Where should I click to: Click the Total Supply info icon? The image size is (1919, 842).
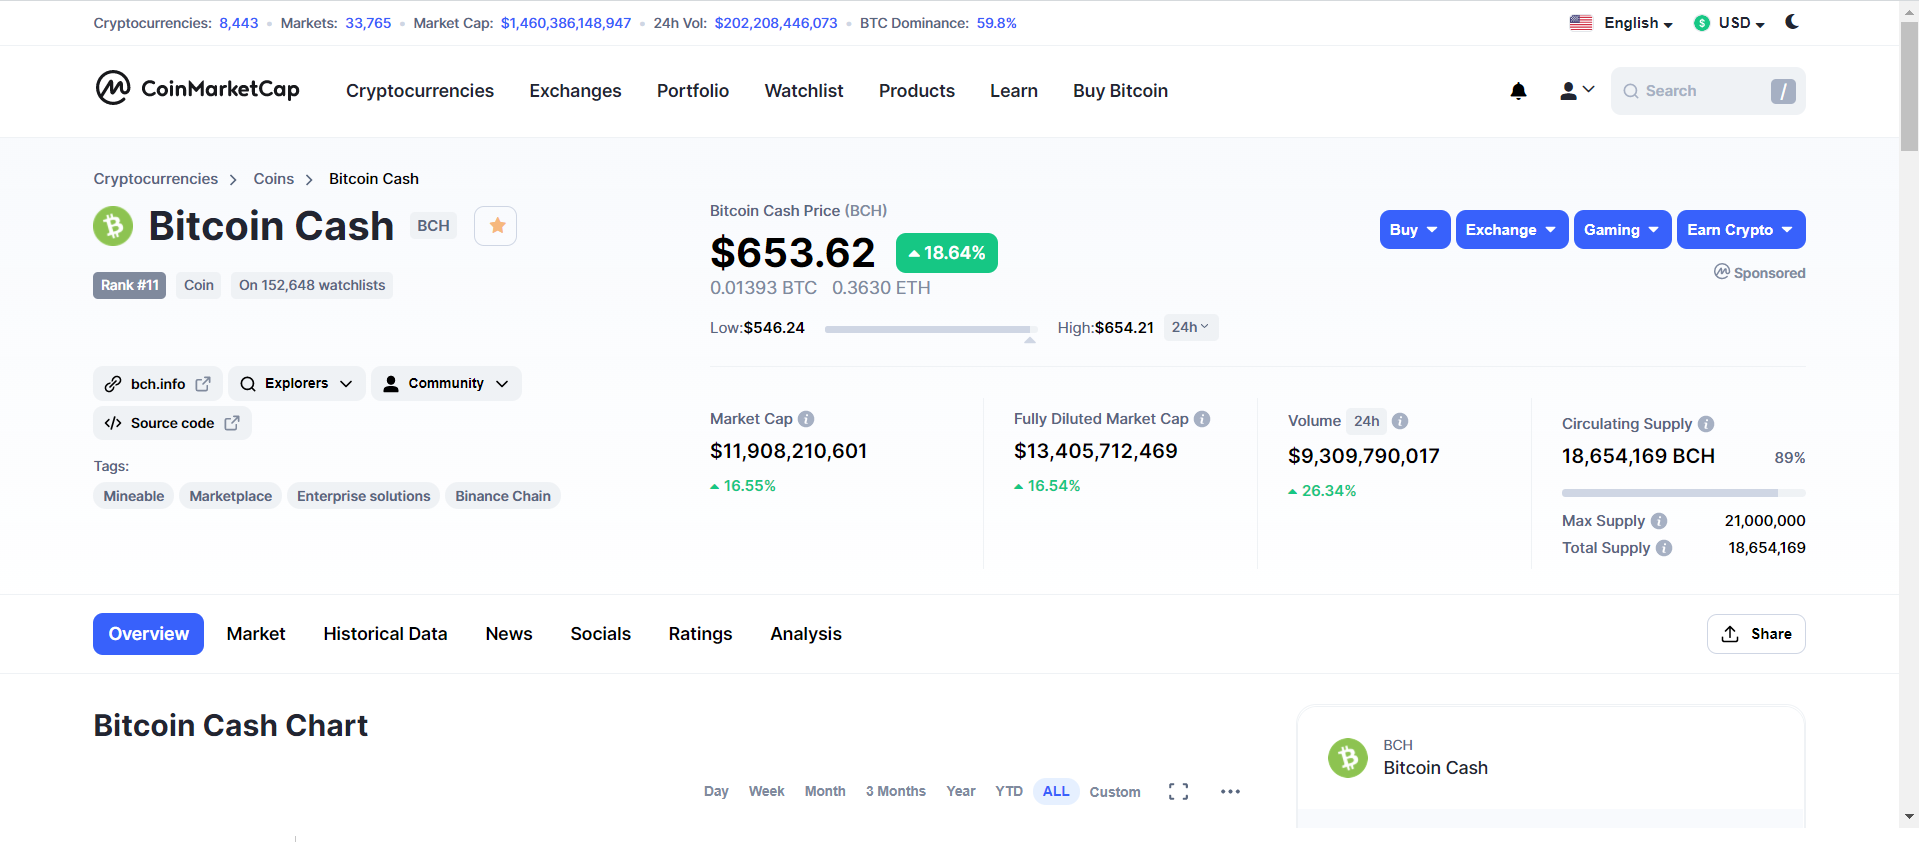(x=1664, y=548)
